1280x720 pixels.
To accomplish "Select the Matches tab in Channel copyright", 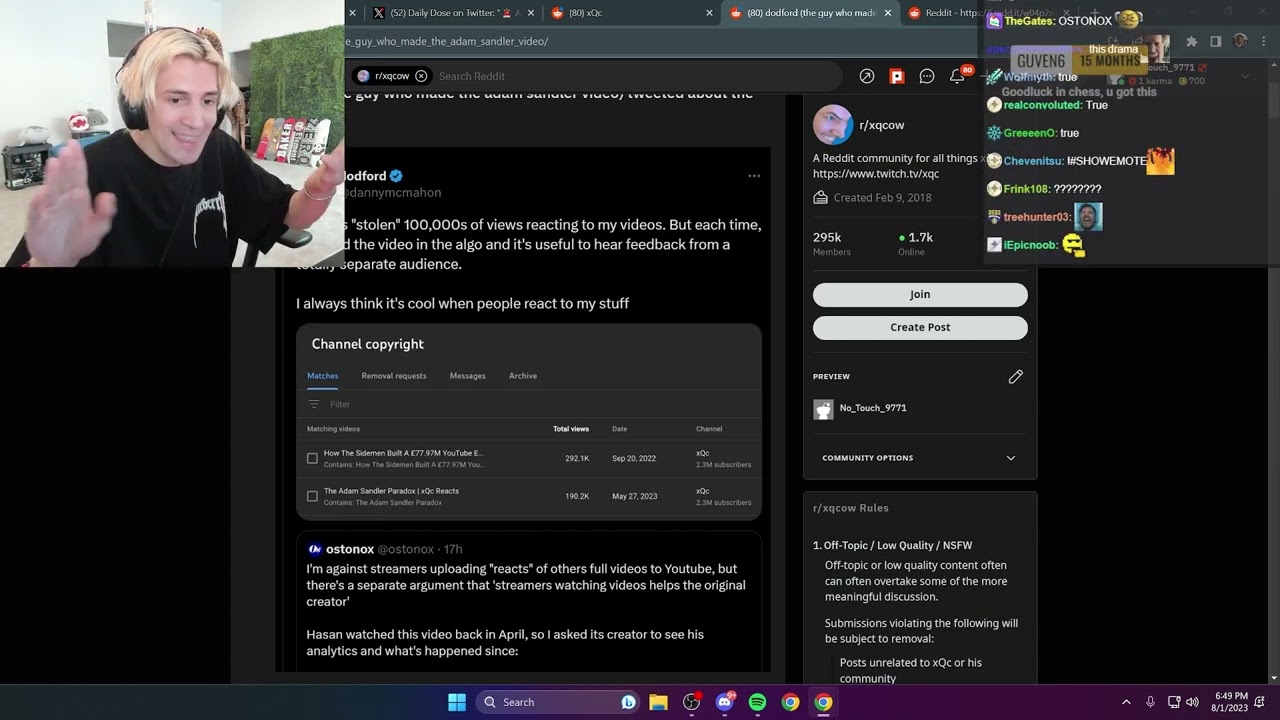I will [x=322, y=376].
